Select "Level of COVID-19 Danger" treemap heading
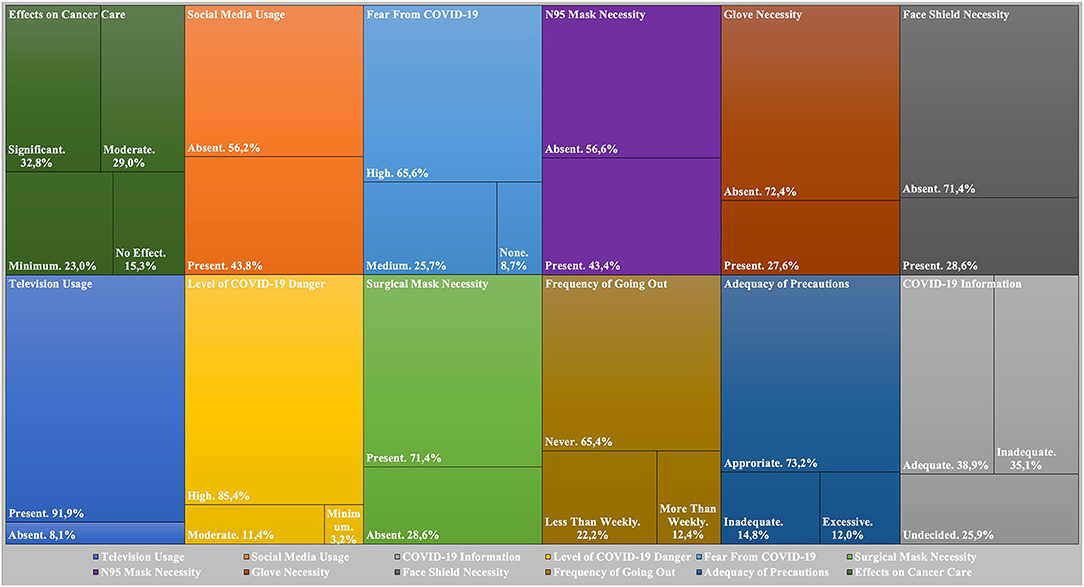Image resolution: width=1084 pixels, height=587 pixels. (x=256, y=284)
